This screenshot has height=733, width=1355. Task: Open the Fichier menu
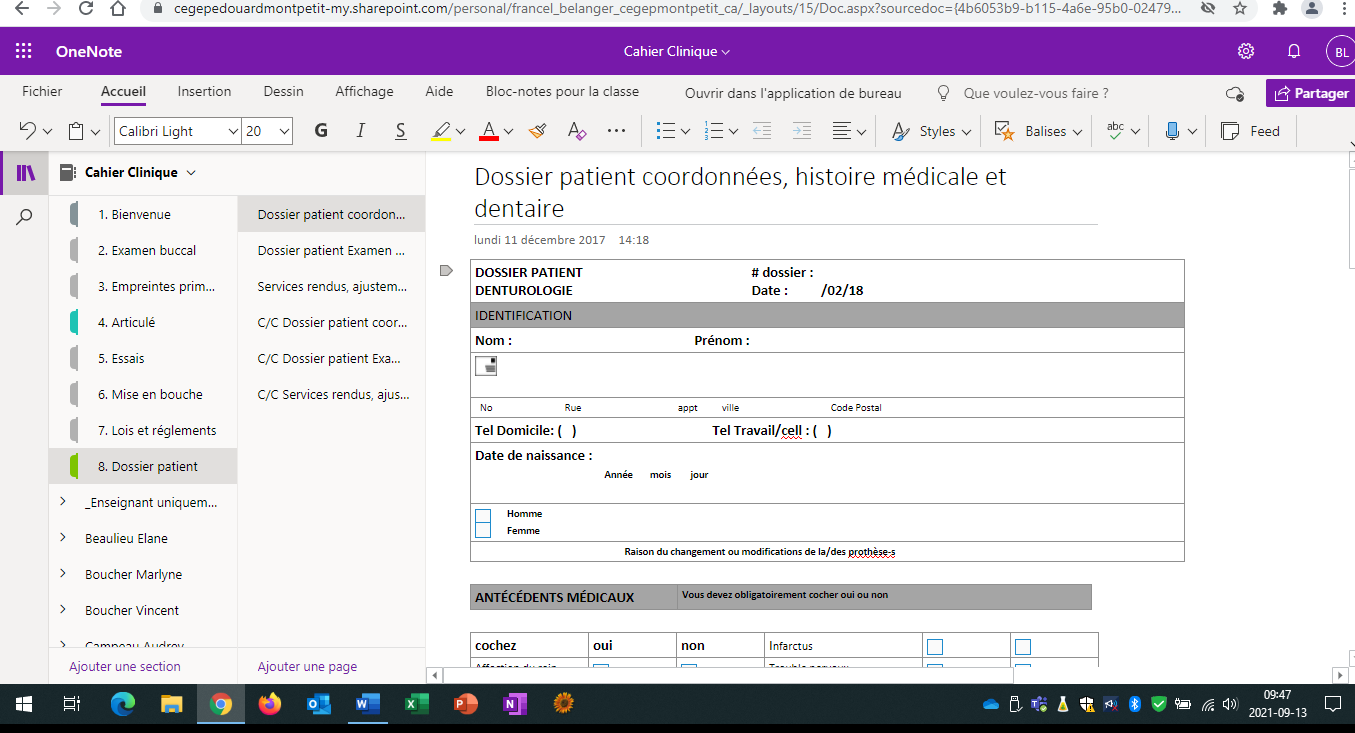[x=42, y=91]
